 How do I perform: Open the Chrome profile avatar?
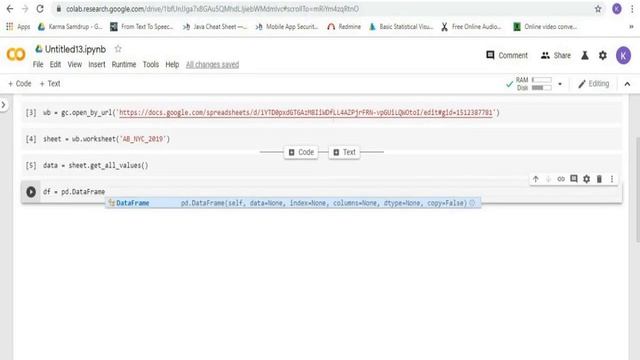pos(617,9)
